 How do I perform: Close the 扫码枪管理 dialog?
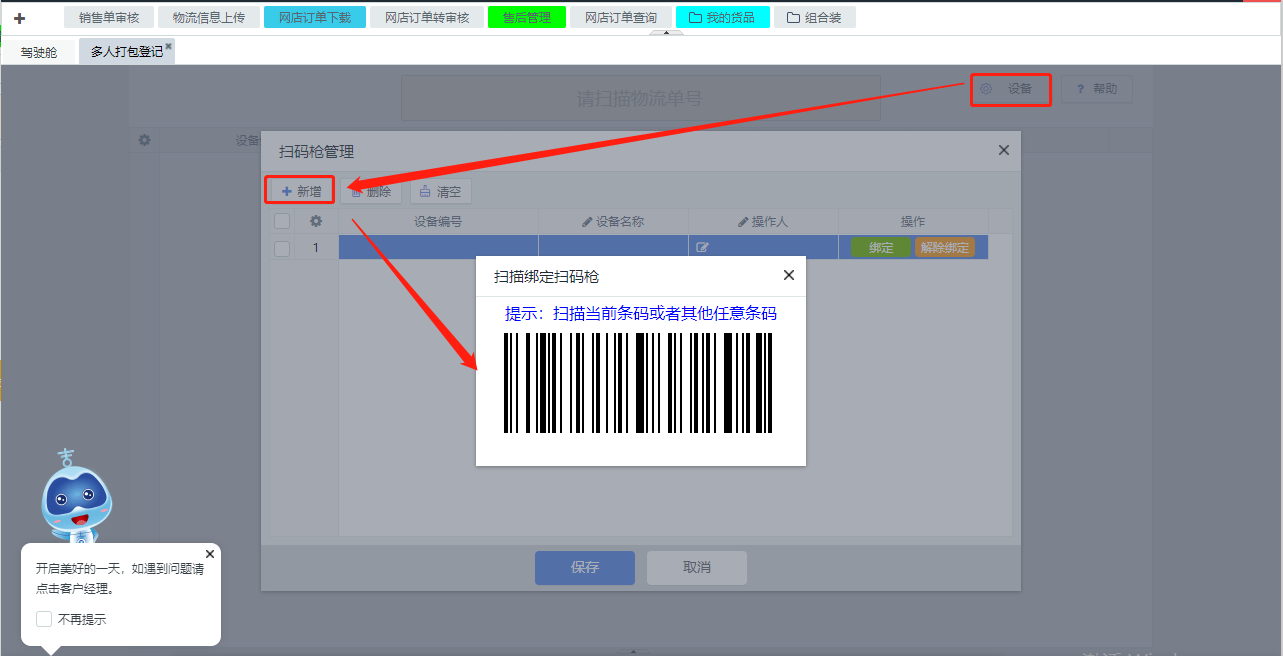tap(1004, 150)
